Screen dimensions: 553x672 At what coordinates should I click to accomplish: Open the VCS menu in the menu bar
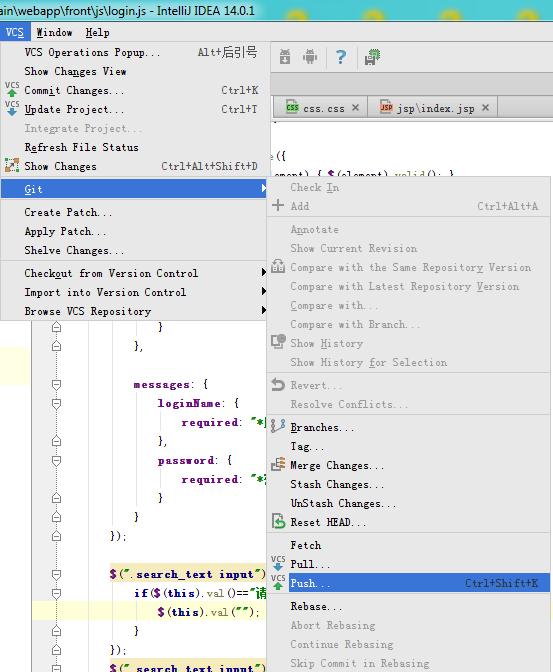(15, 32)
